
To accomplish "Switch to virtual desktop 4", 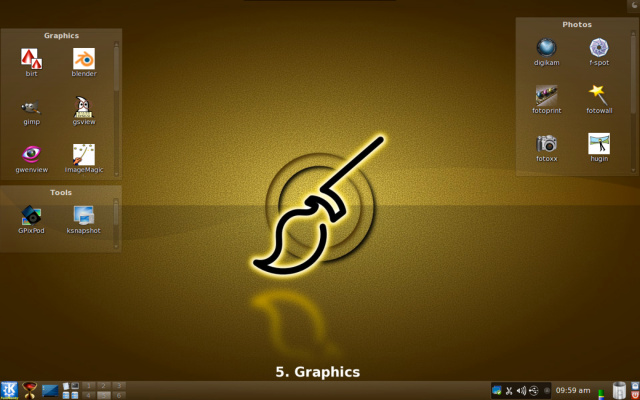I will 89,395.
